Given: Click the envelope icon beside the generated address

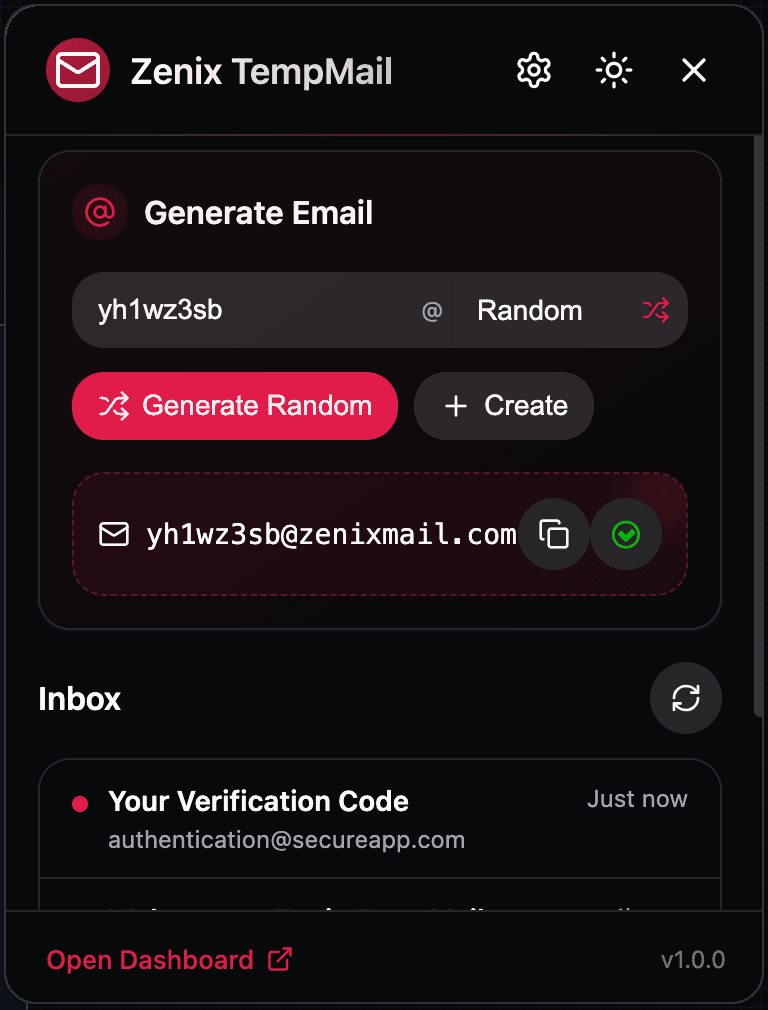Looking at the screenshot, I should click(114, 535).
